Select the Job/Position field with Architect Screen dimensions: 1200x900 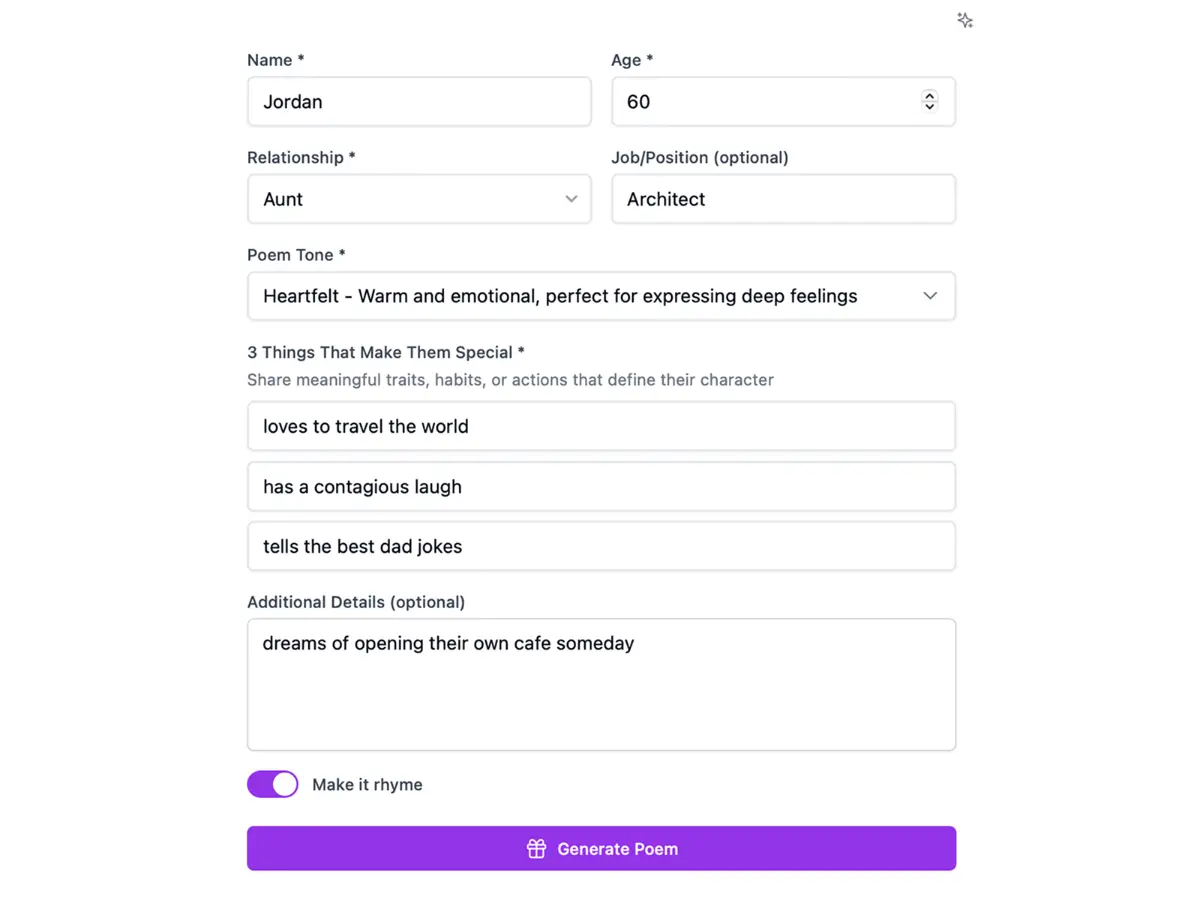[x=783, y=199]
